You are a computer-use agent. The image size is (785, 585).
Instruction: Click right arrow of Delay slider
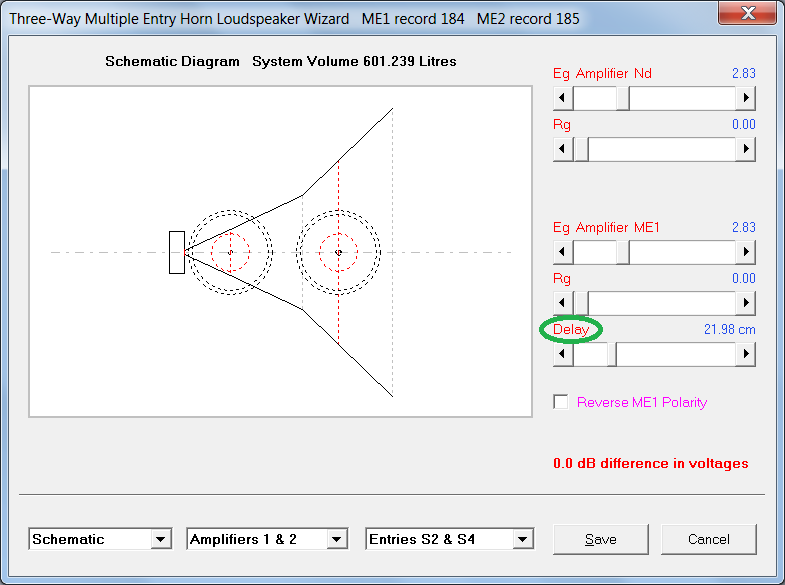(x=745, y=354)
